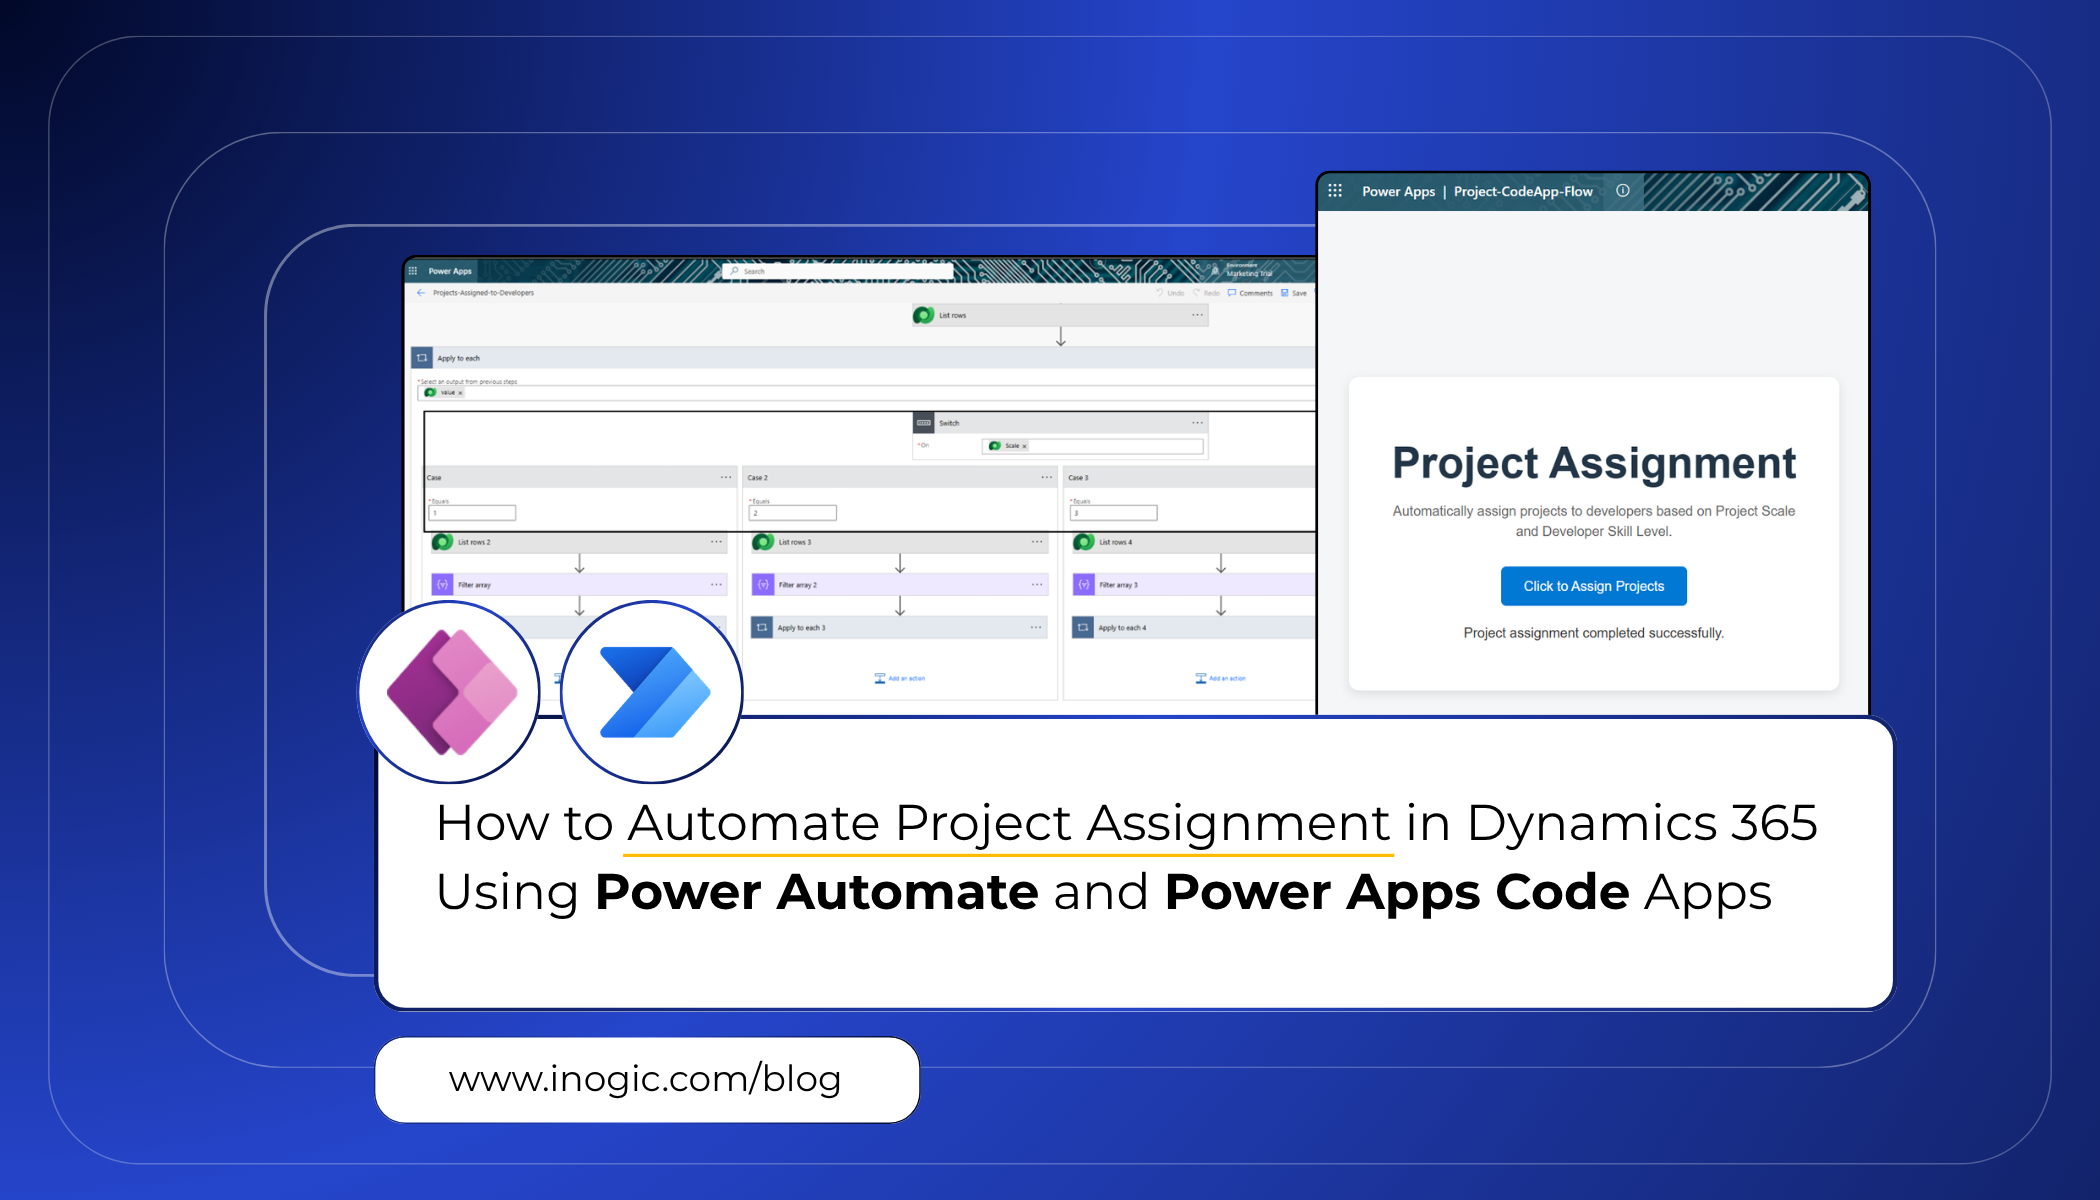Open app launcher waffle in Project-CodeApp-Flow window
The width and height of the screenshot is (2100, 1200).
click(1335, 191)
